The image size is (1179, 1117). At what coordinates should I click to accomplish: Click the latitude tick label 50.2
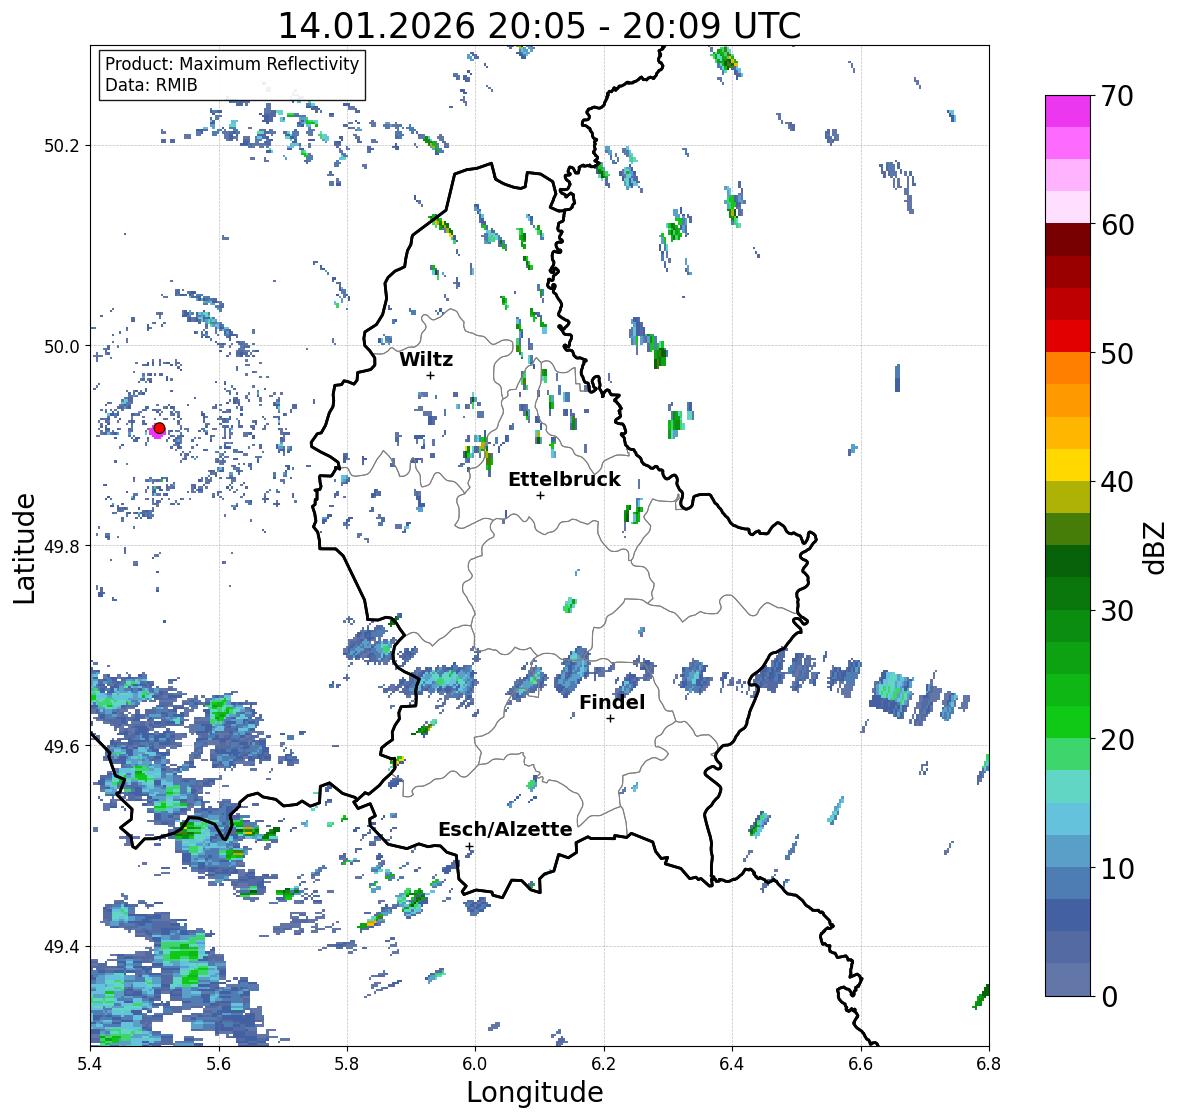click(62, 146)
